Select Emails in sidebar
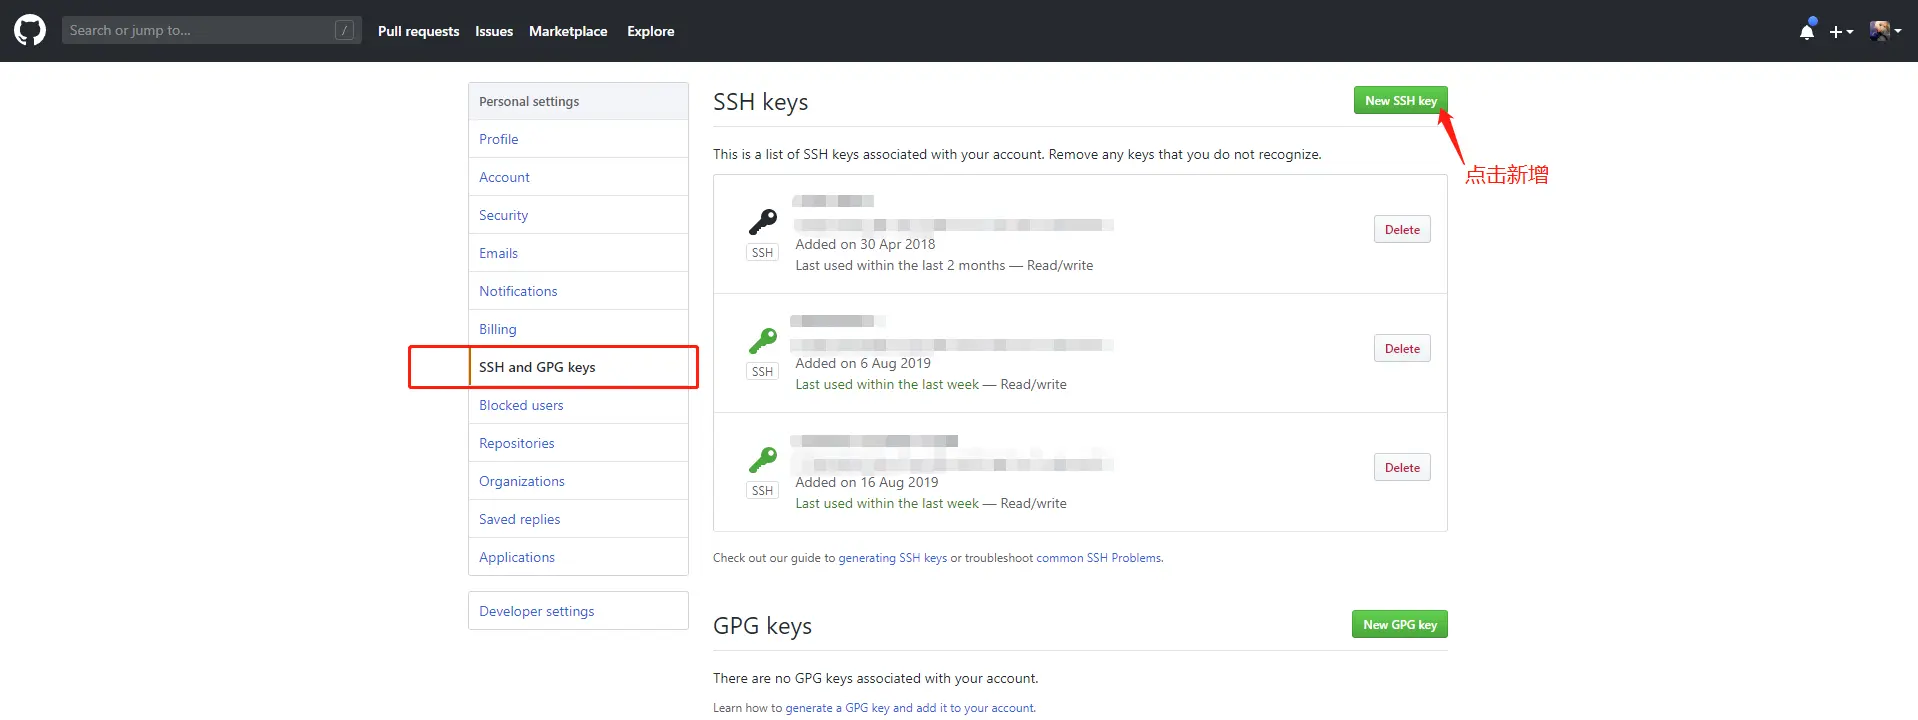1918x720 pixels. click(x=578, y=253)
